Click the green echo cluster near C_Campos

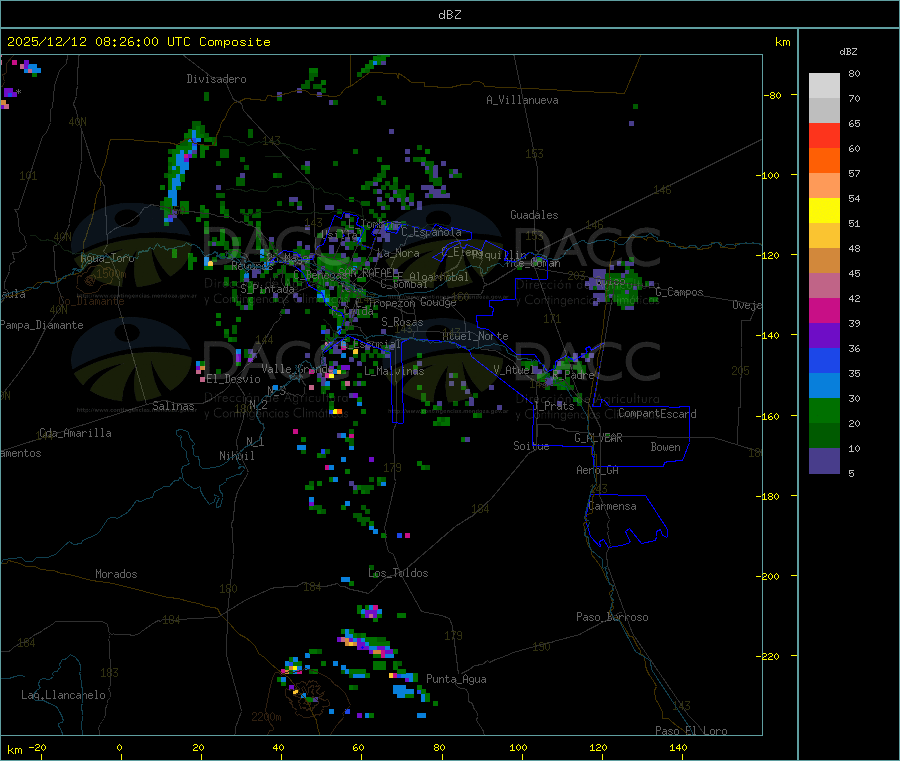(x=621, y=284)
